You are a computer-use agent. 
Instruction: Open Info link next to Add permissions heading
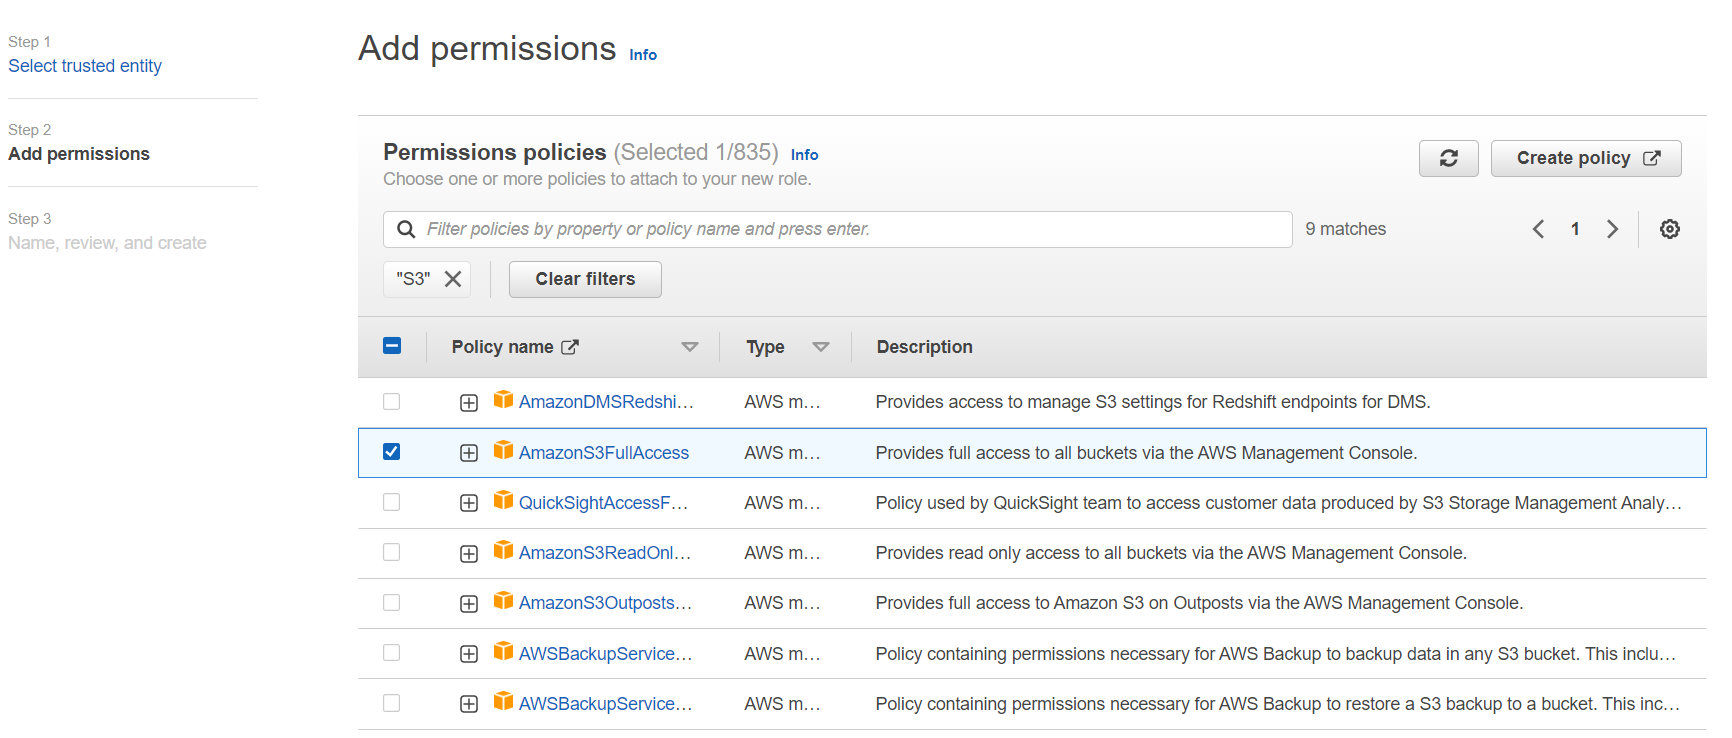643,55
